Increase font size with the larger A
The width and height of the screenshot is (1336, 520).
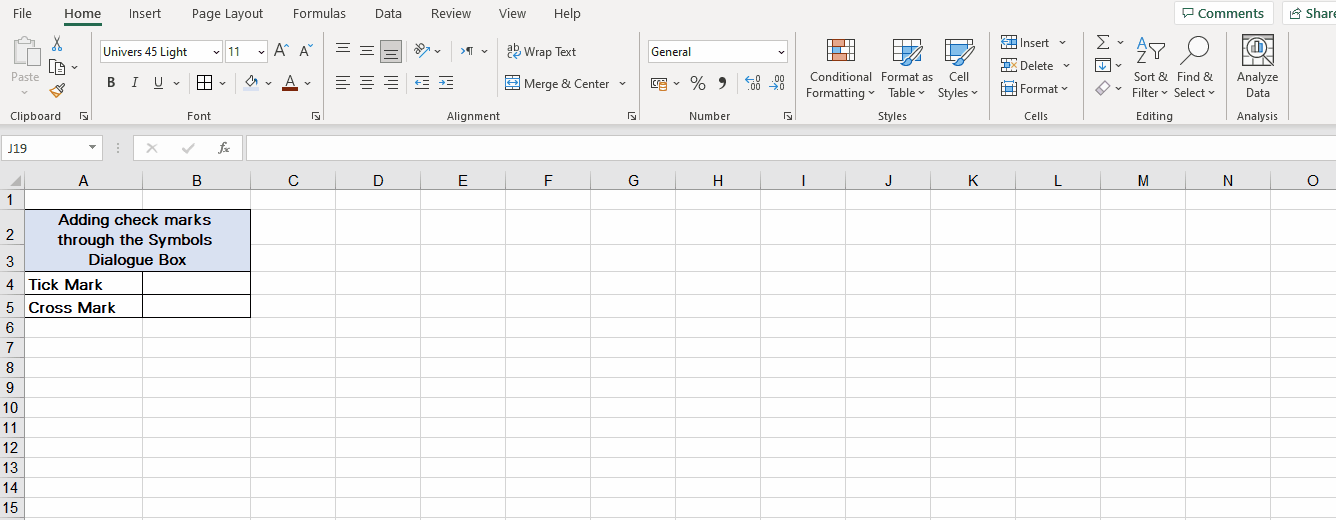click(282, 51)
